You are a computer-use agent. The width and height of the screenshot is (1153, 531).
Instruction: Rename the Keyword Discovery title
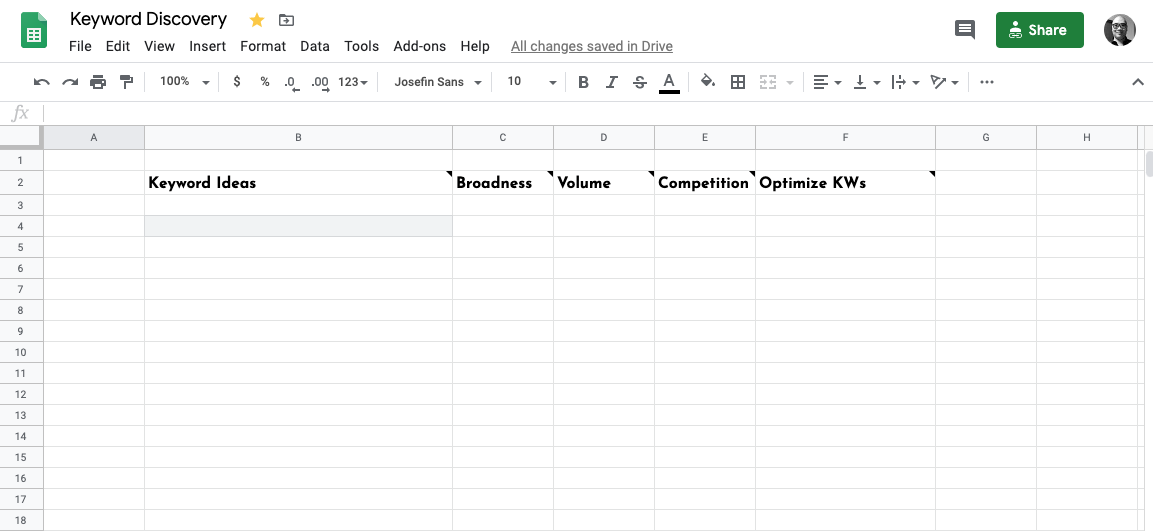tap(149, 19)
